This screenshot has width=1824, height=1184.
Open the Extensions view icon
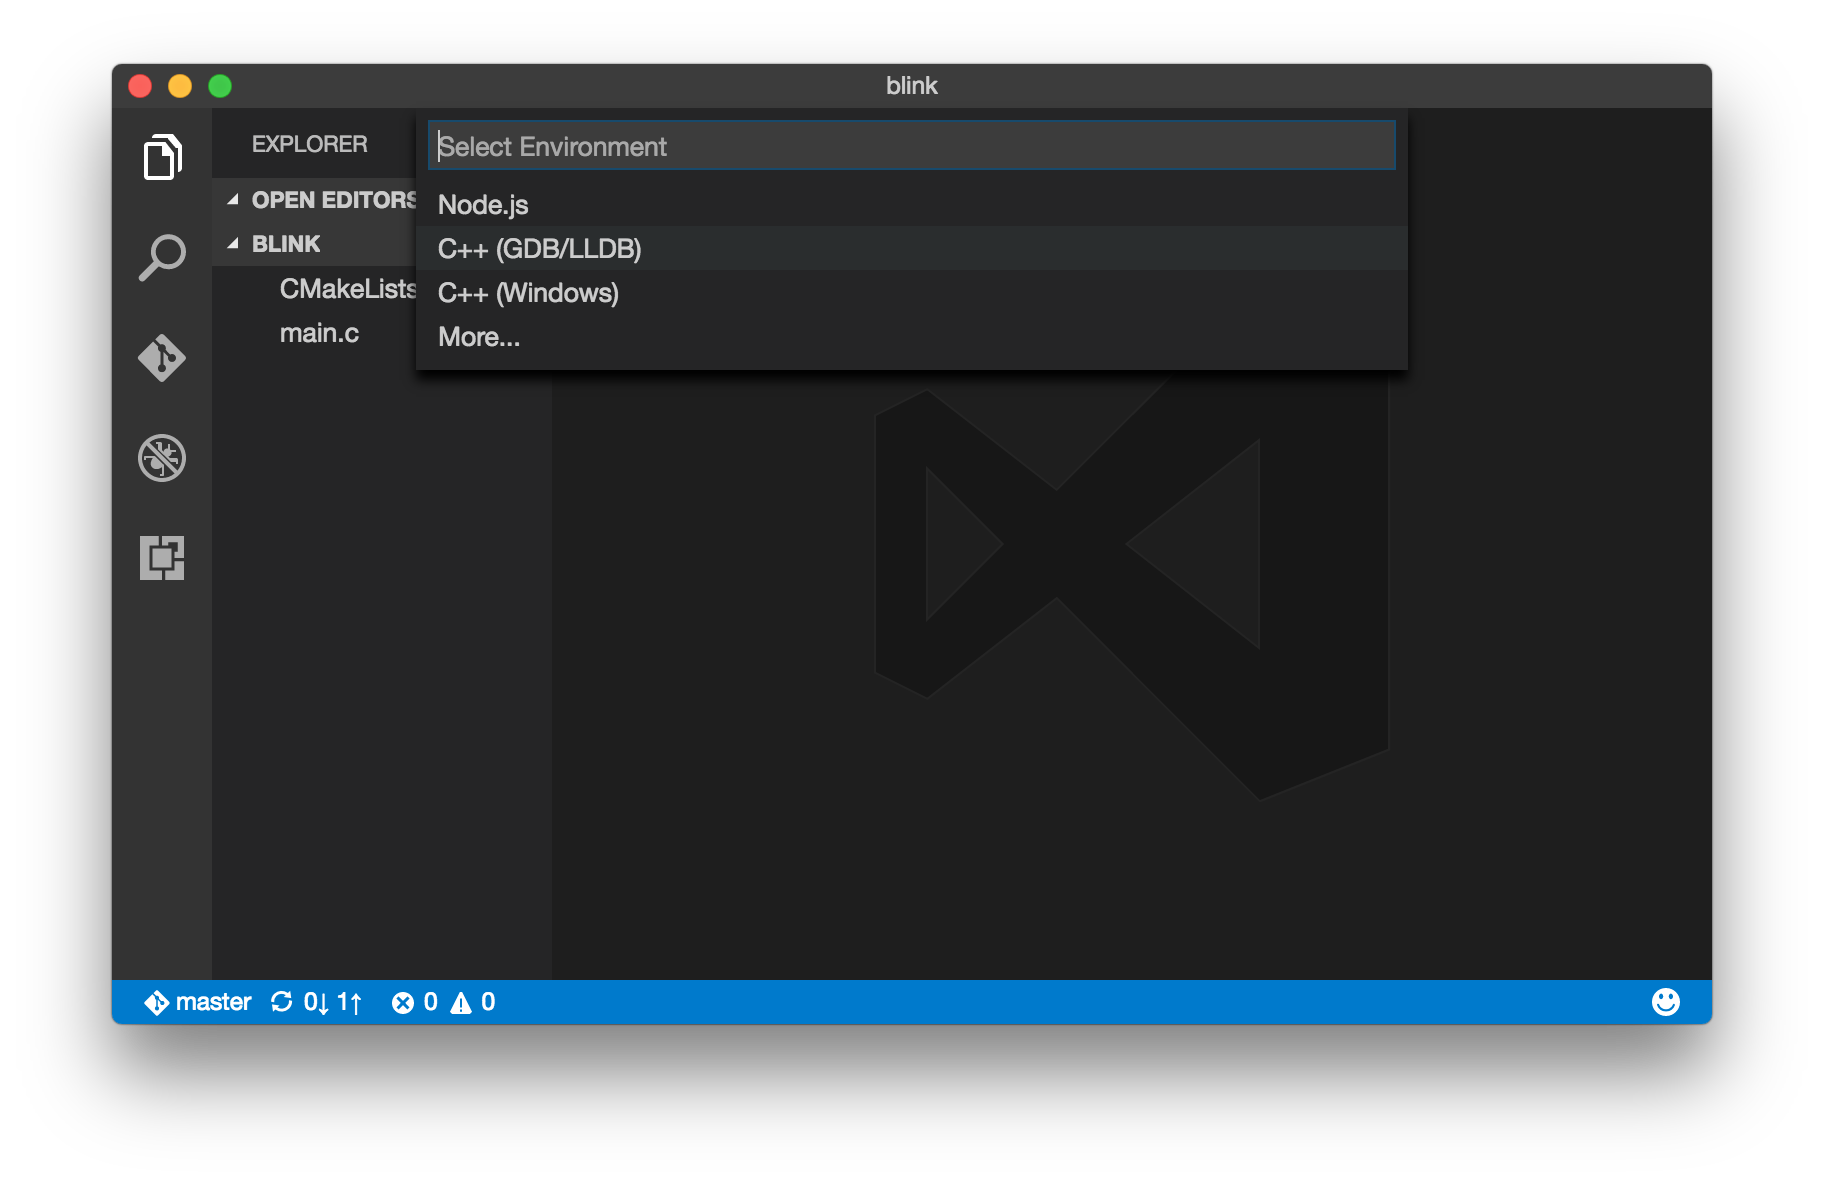pyautogui.click(x=162, y=558)
